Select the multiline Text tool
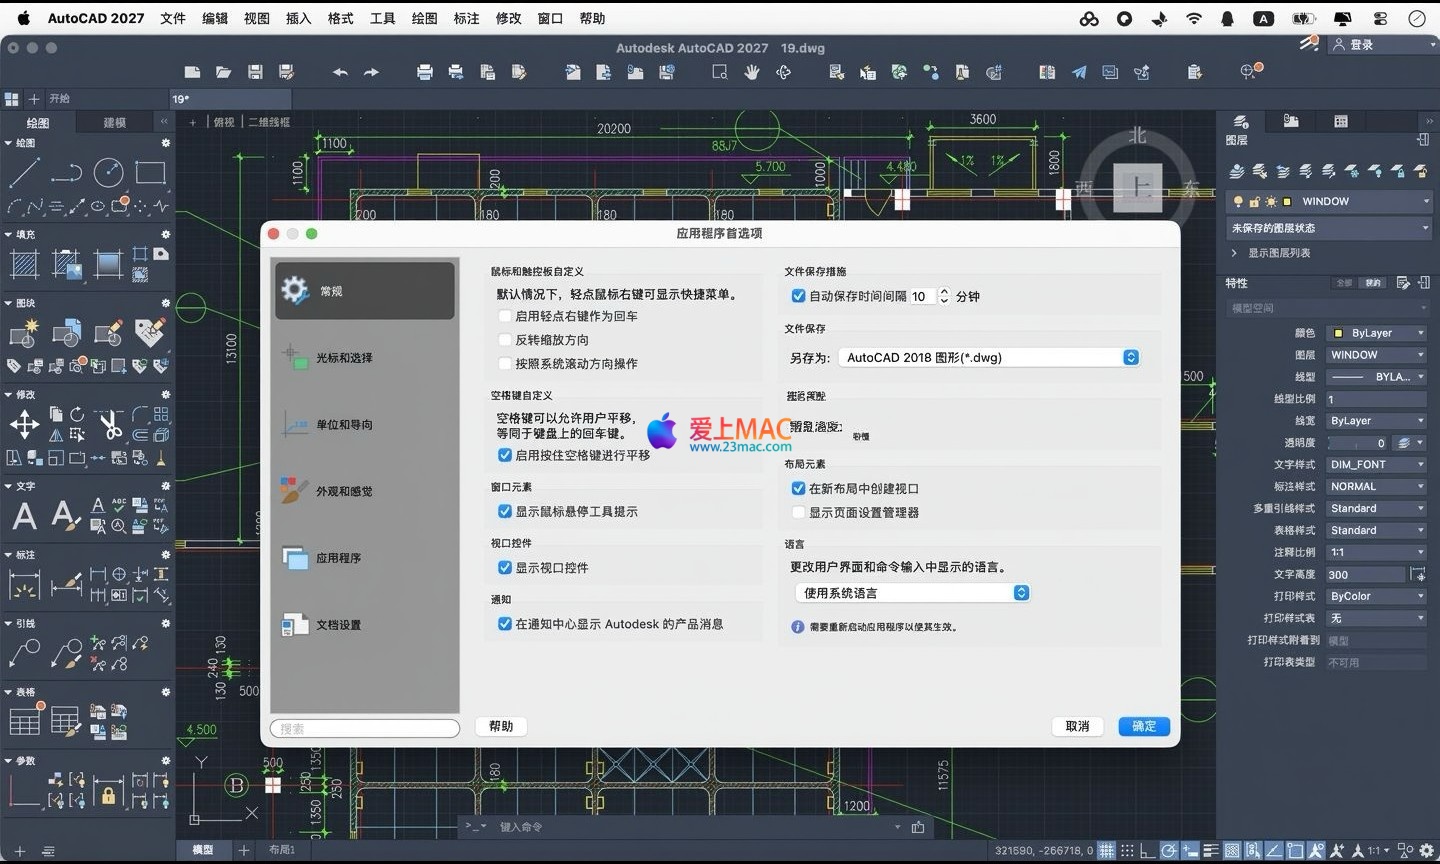The width and height of the screenshot is (1440, 864). (24, 516)
